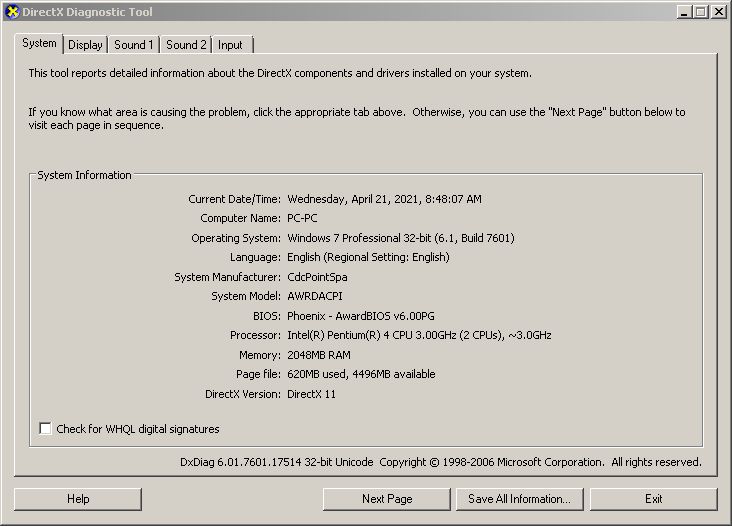Viewport: 732px width, 526px height.
Task: Minimize the DirectX Diagnostic Tool window
Action: click(684, 12)
